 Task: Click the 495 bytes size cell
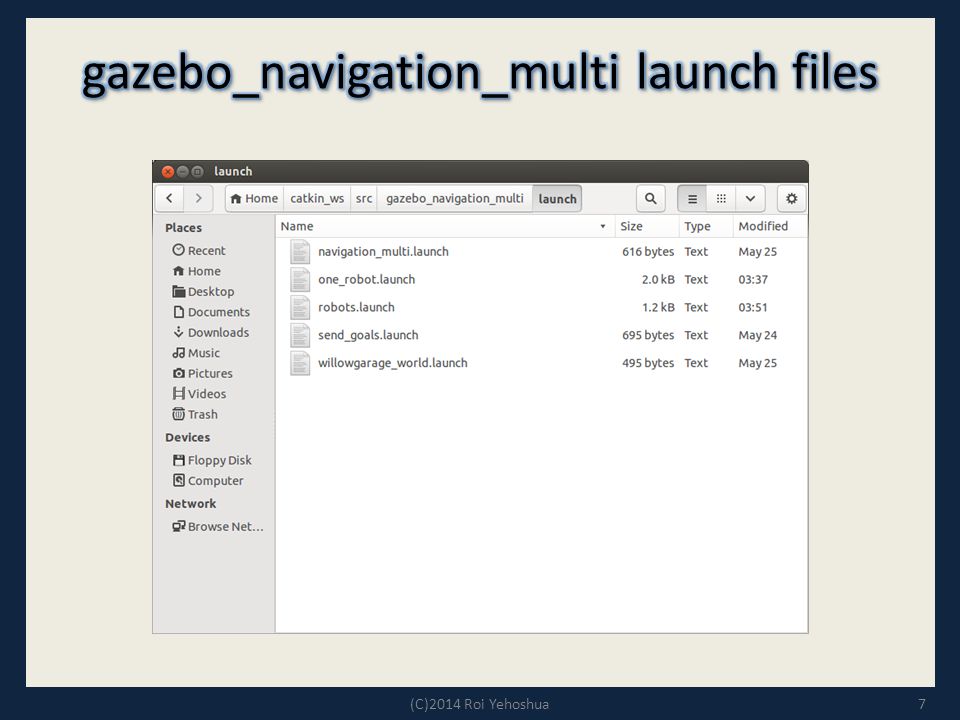[x=648, y=363]
